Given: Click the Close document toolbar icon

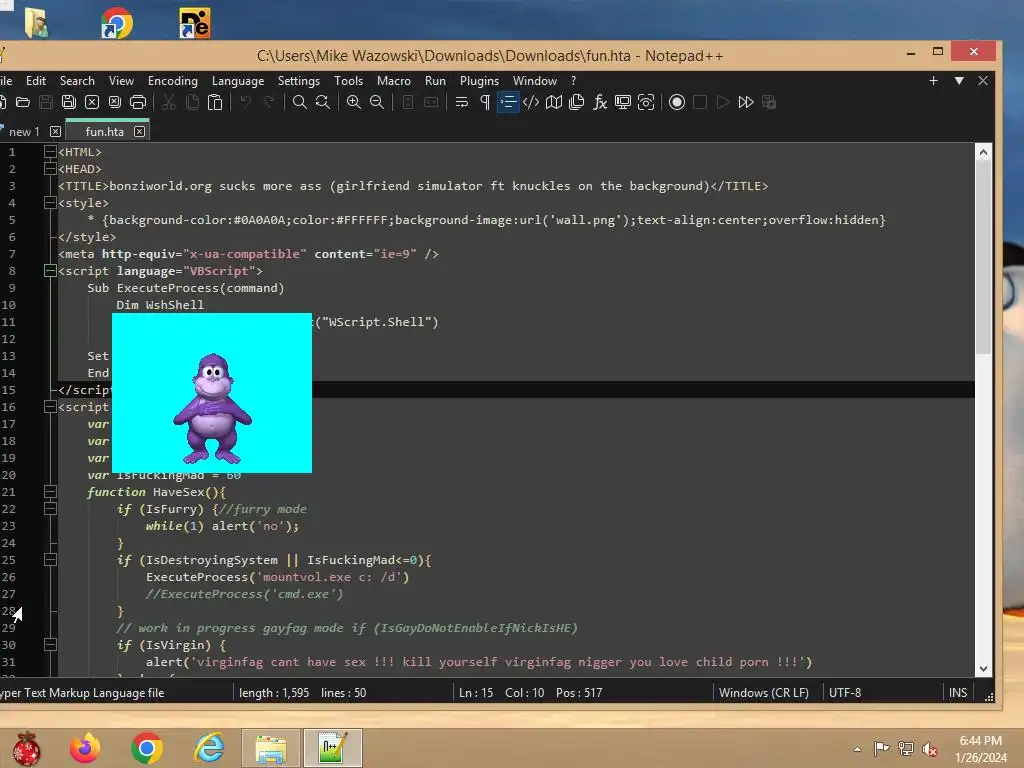Looking at the screenshot, I should click(x=92, y=102).
